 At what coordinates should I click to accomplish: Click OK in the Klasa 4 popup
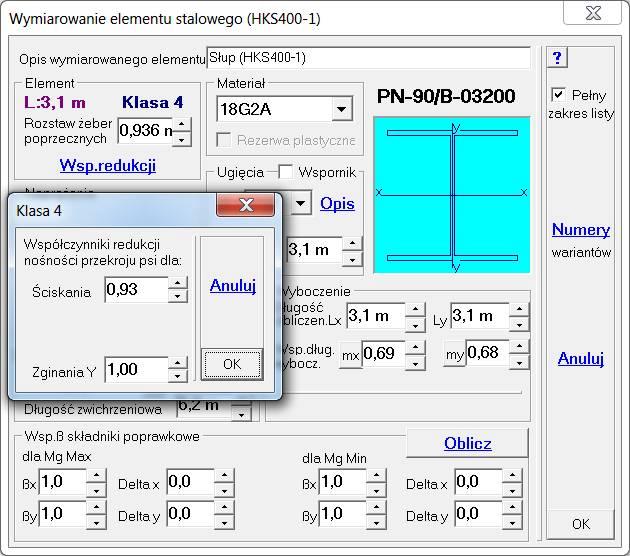click(232, 364)
